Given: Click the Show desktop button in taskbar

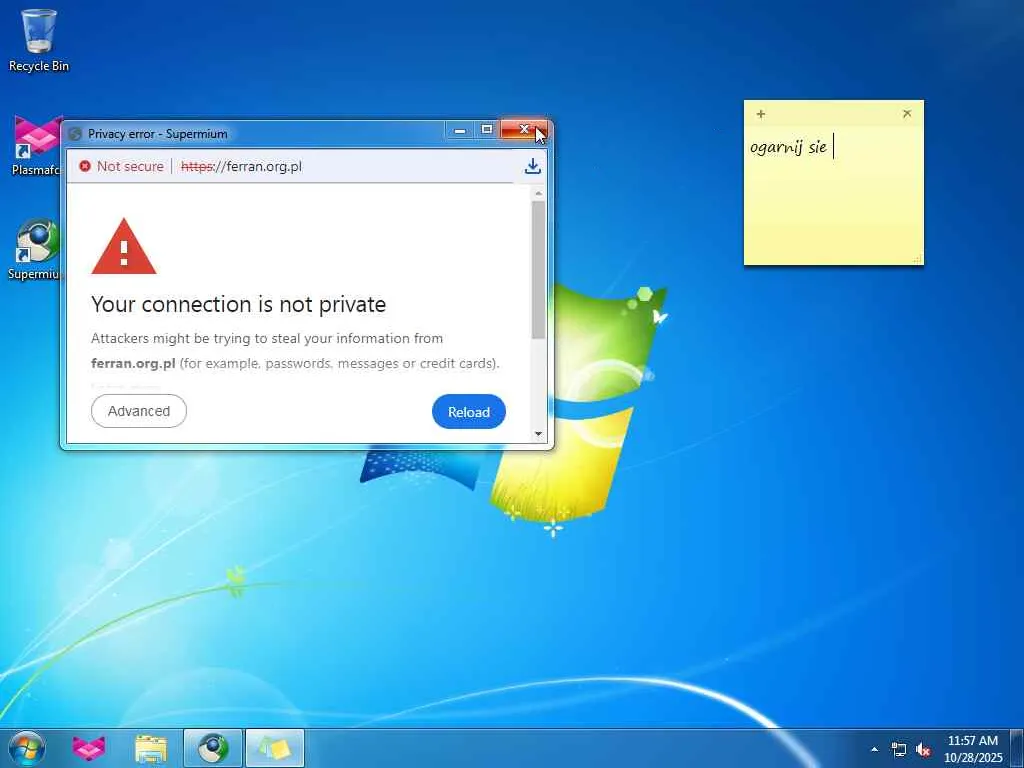Looking at the screenshot, I should (1017, 748).
